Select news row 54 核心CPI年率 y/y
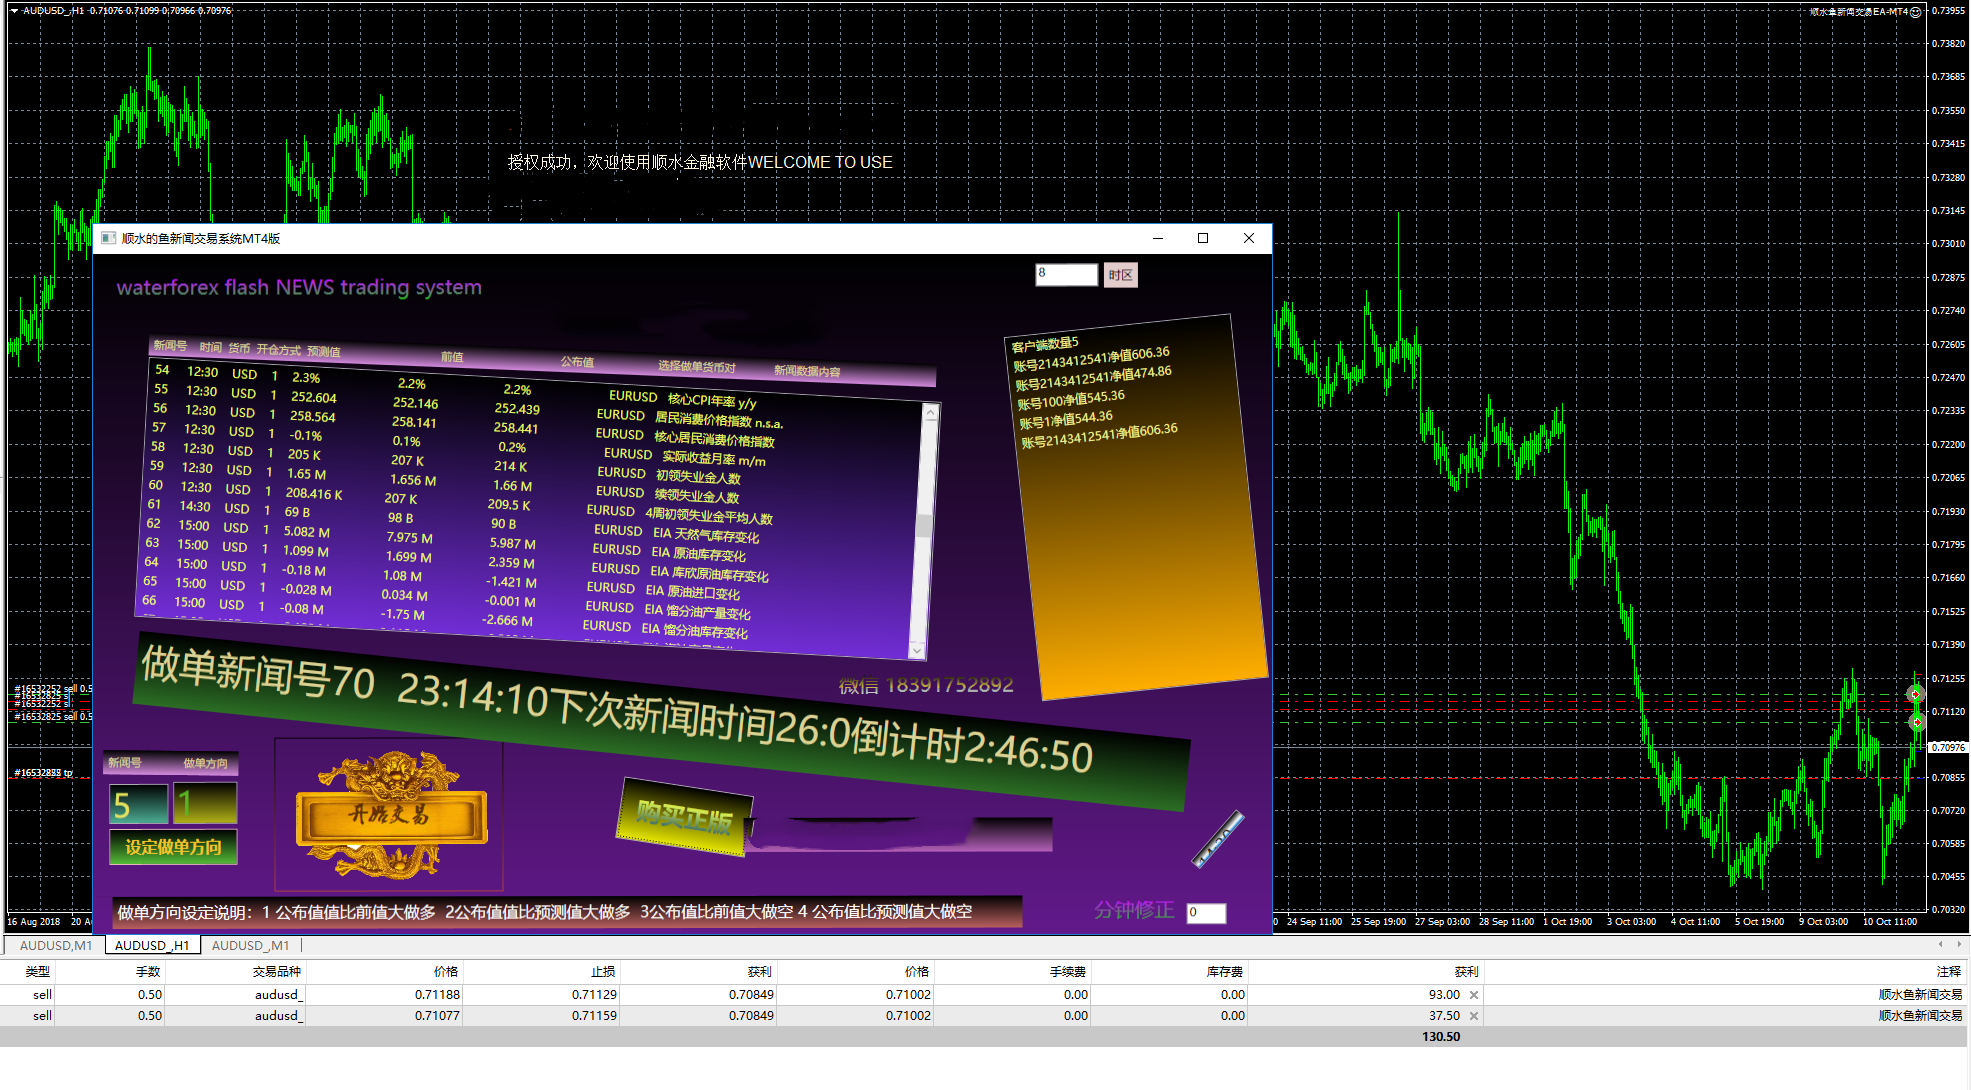The image size is (1971, 1090). tap(455, 386)
